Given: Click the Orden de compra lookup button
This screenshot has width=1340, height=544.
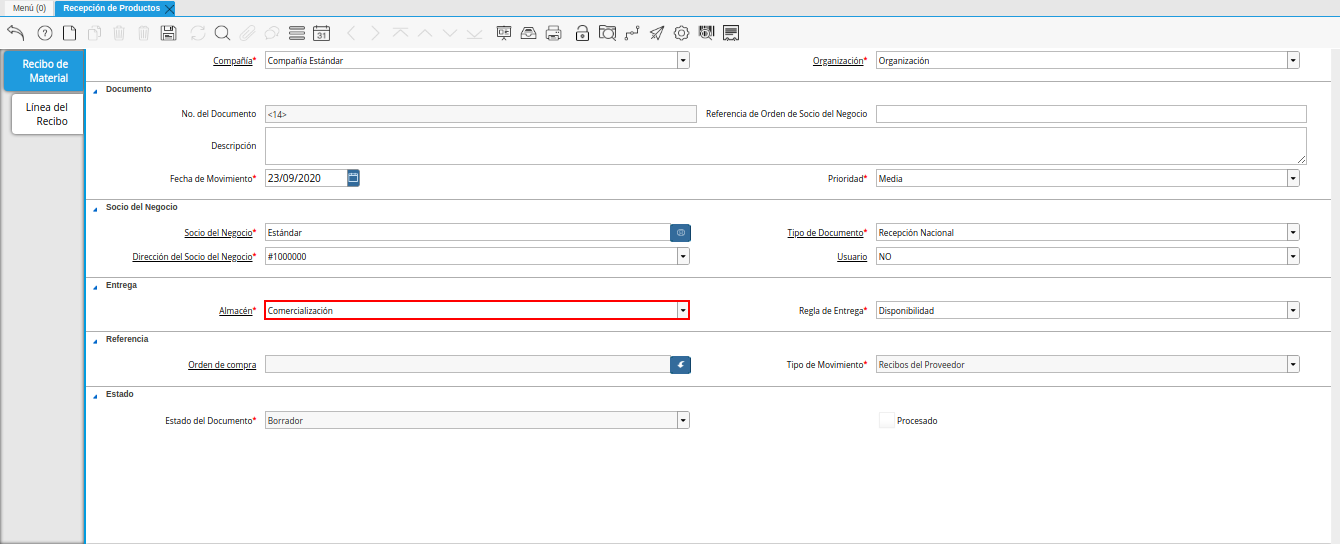Looking at the screenshot, I should (680, 365).
